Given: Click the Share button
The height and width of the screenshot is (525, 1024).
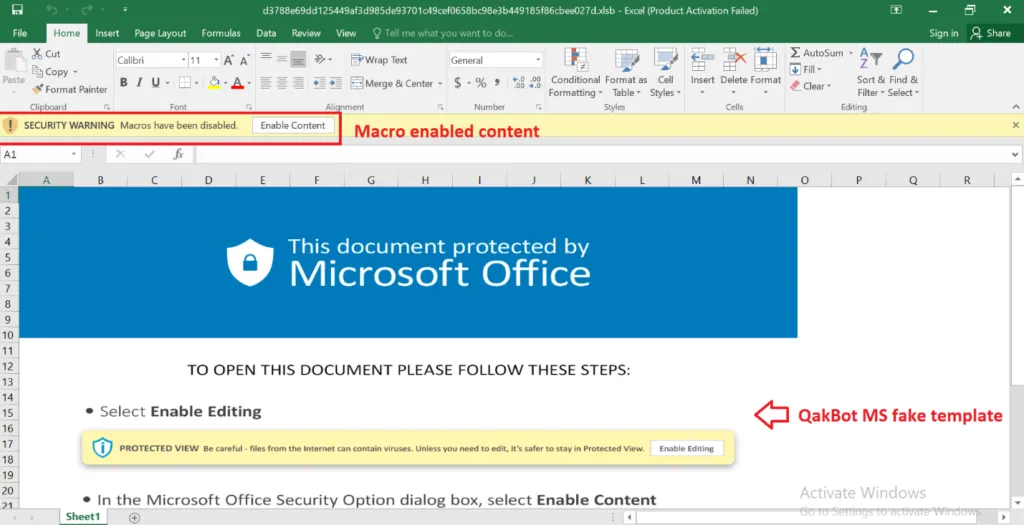Looking at the screenshot, I should point(991,33).
